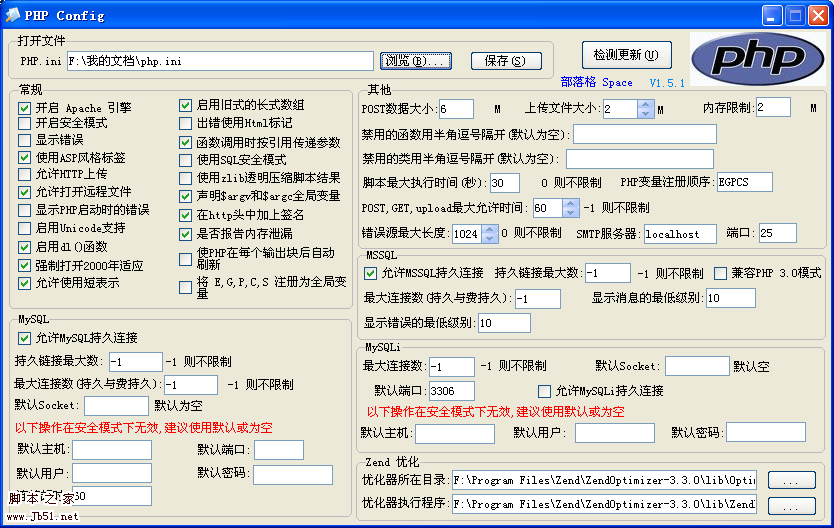Viewport: 834px width, 528px height.
Task: Click the 浏览(B)... browse button
Action: pyautogui.click(x=416, y=61)
